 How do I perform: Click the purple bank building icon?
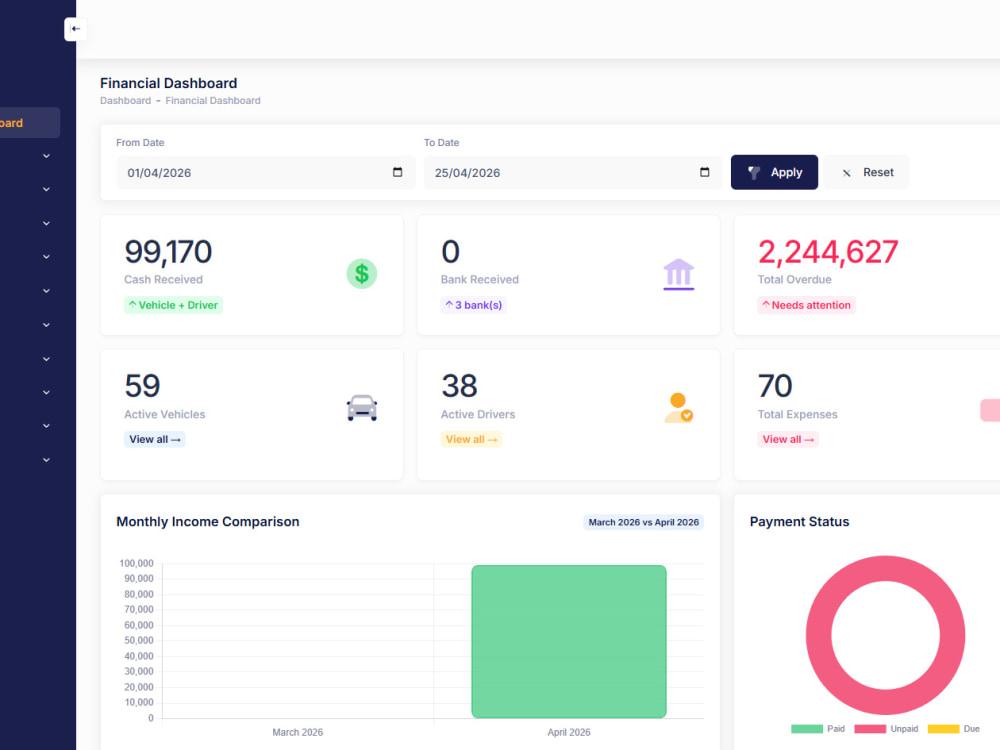[679, 274]
